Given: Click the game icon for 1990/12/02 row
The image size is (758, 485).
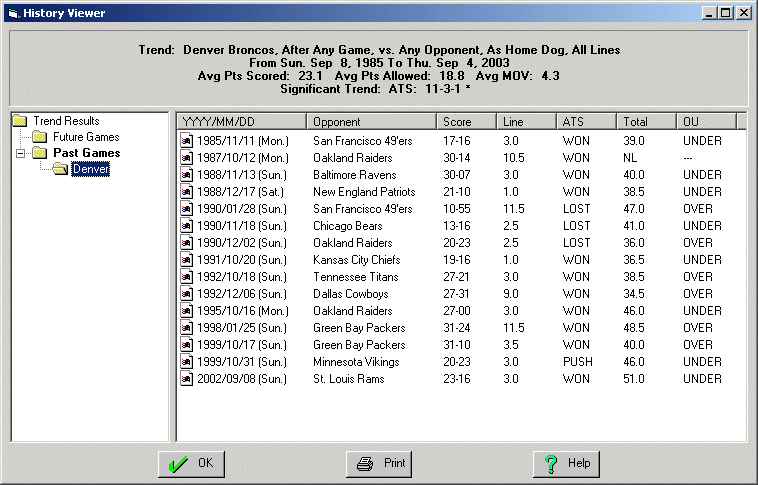Looking at the screenshot, I should point(187,243).
